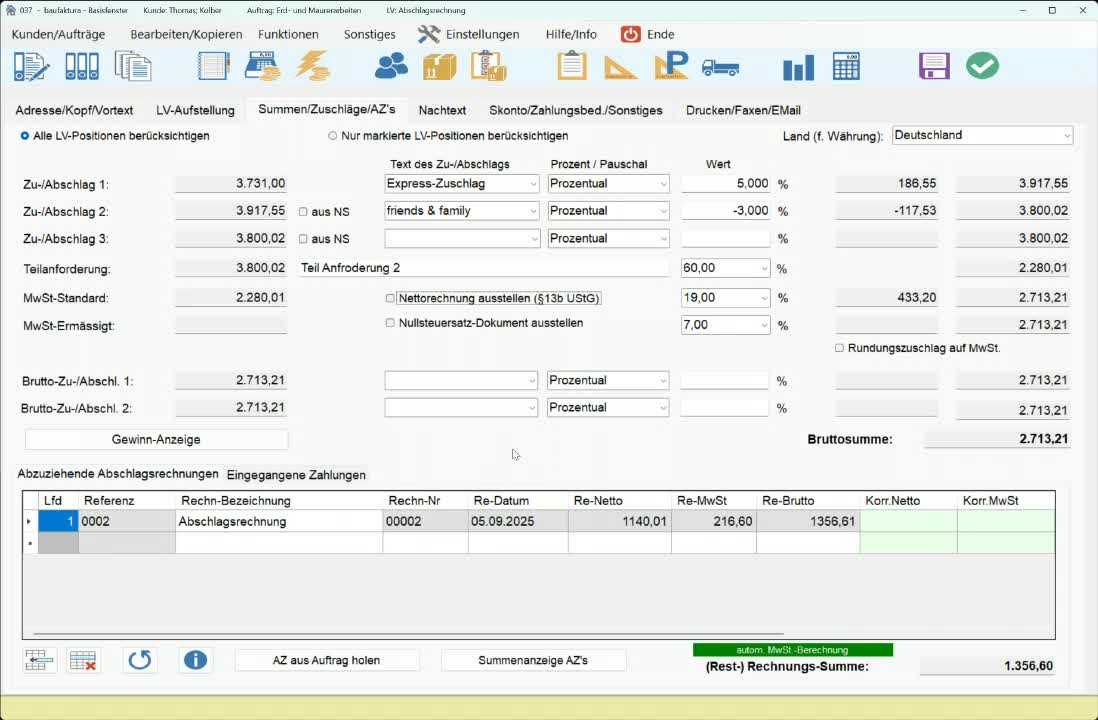This screenshot has height=720, width=1098.
Task: Click 'AZ aus Auftrag holen' button
Action: click(x=326, y=660)
